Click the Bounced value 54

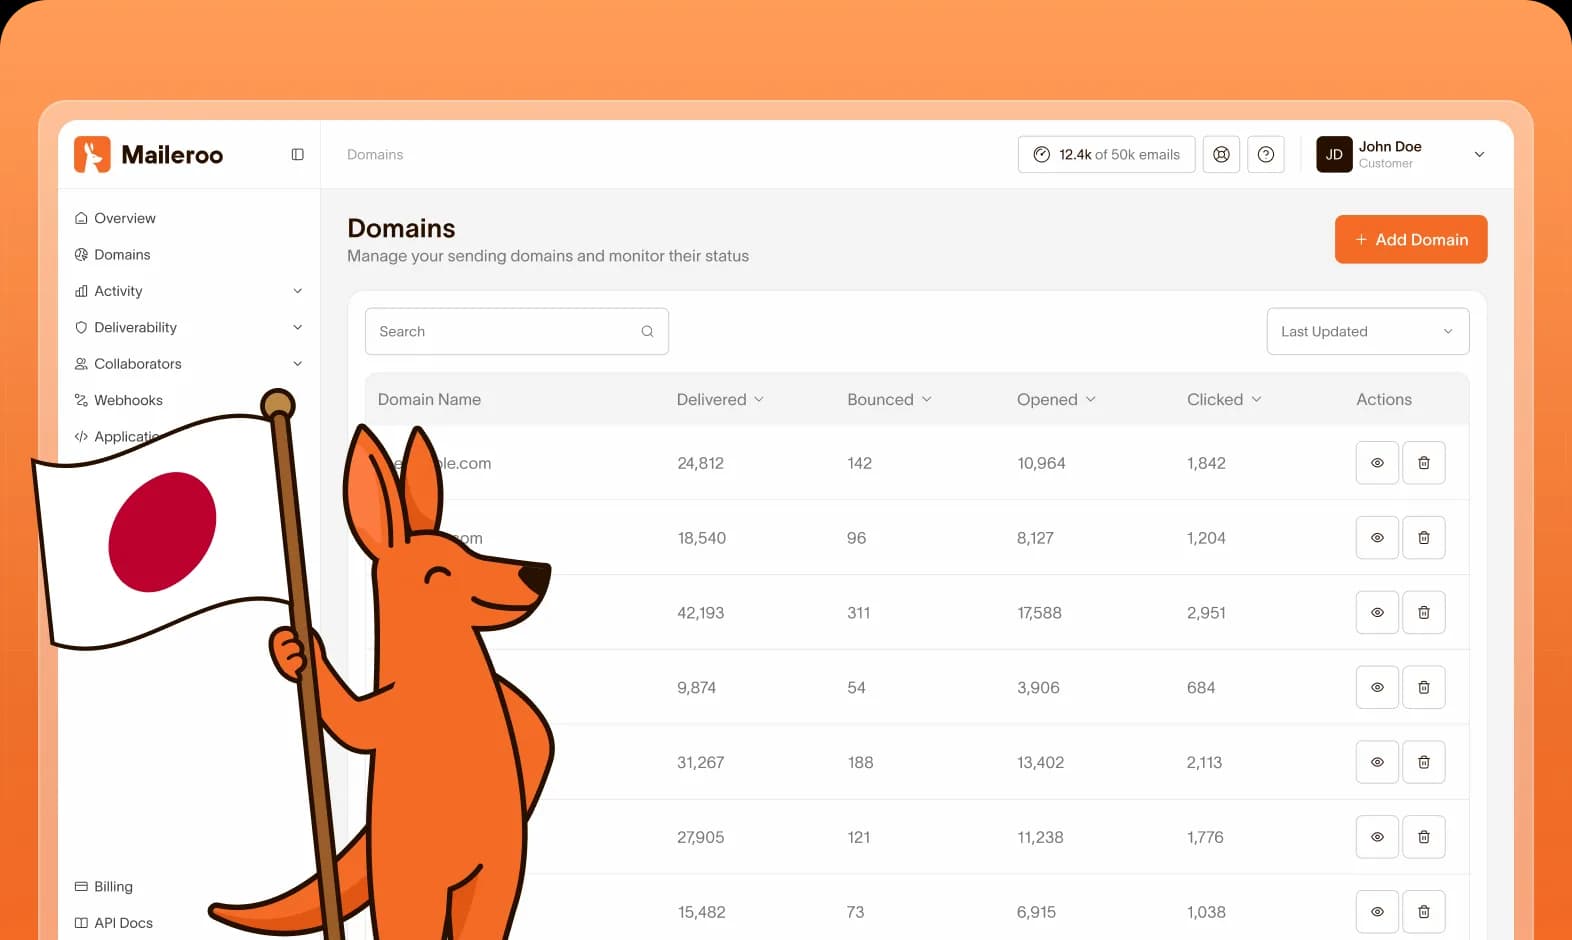[856, 688]
